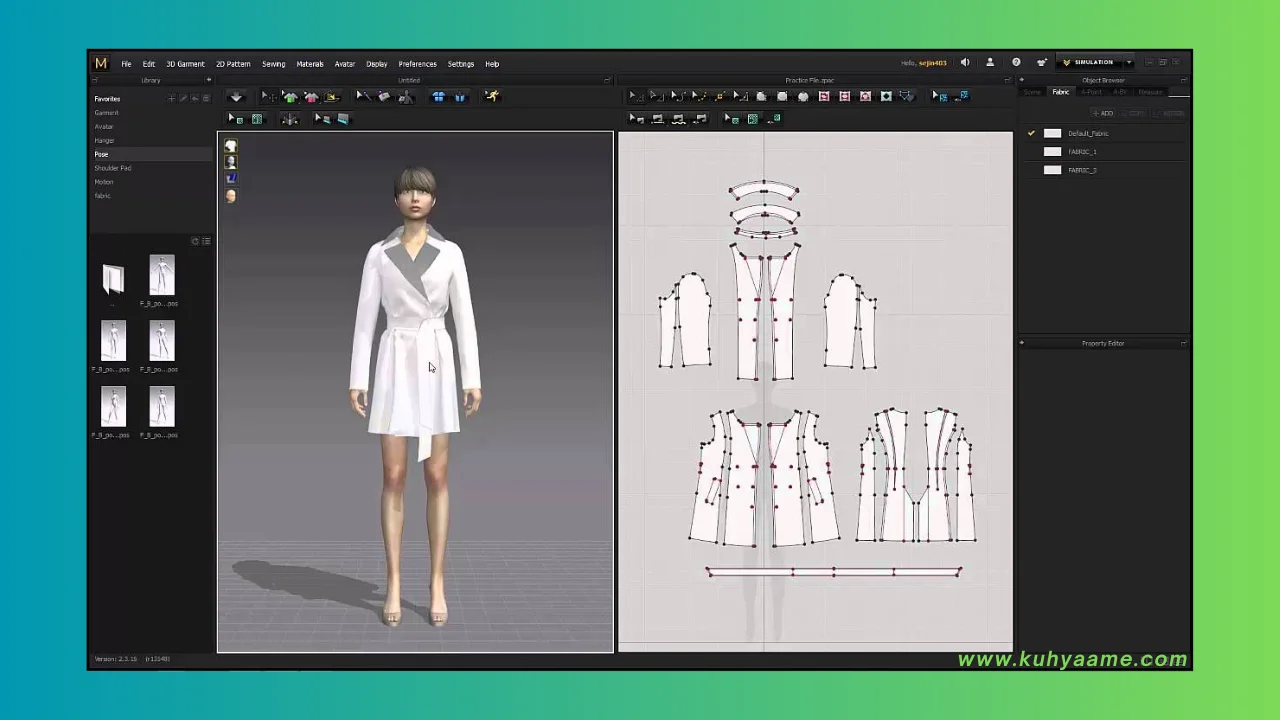Click the FABRIC_3 color swatch
Viewport: 1280px width, 720px height.
click(x=1052, y=170)
